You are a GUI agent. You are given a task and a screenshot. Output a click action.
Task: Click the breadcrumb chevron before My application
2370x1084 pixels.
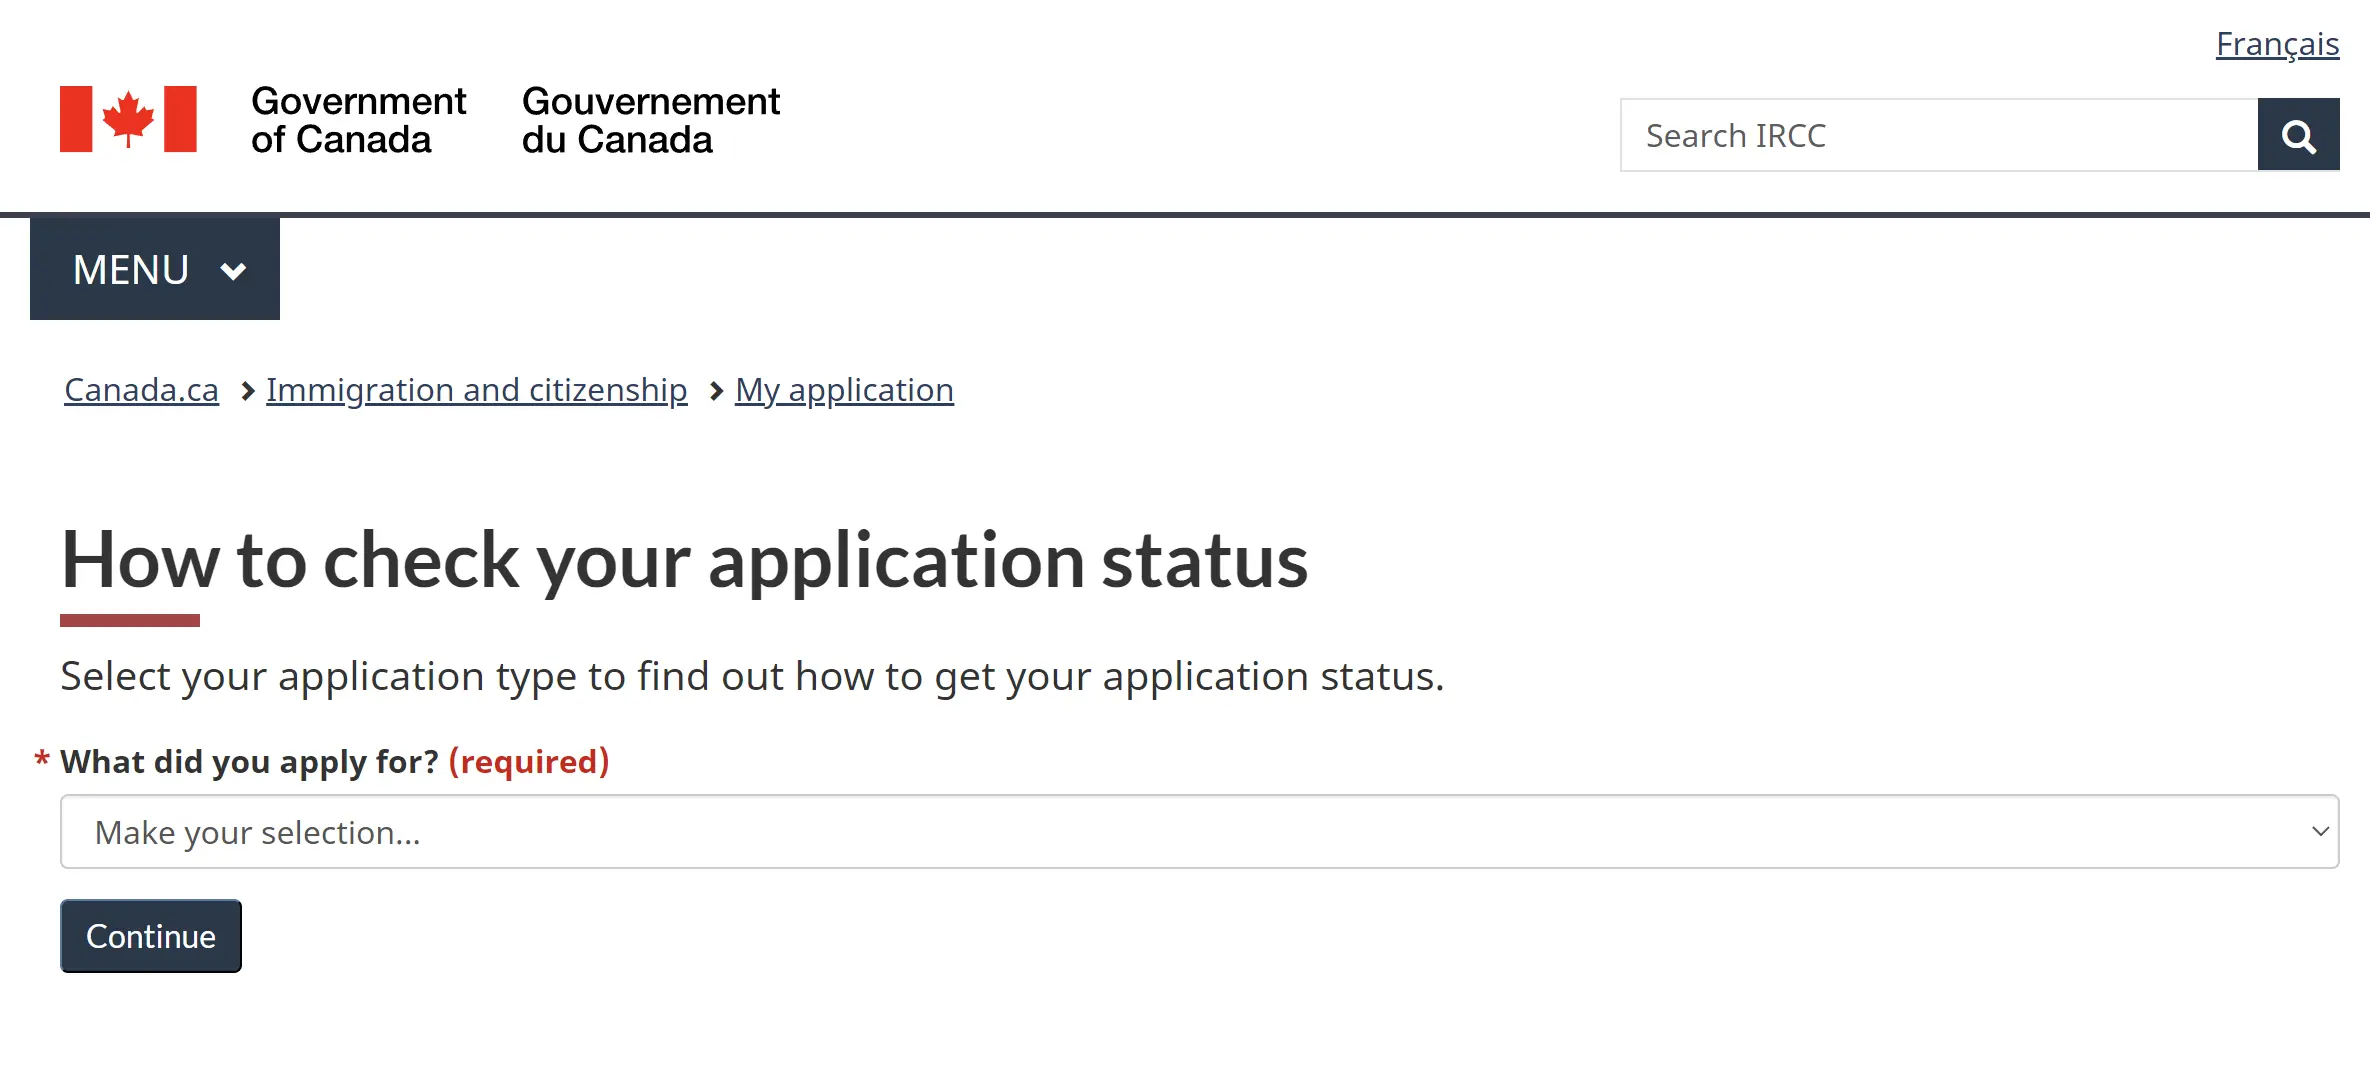tap(715, 391)
